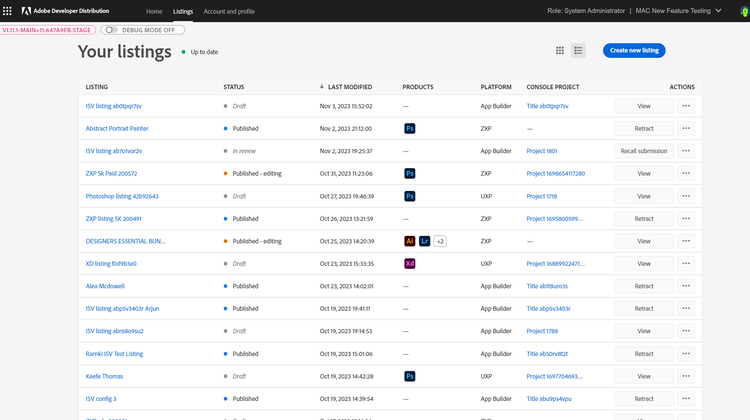Click Photoshop icon for Abstract Portrait Painter
This screenshot has width=750, height=420.
[x=409, y=128]
